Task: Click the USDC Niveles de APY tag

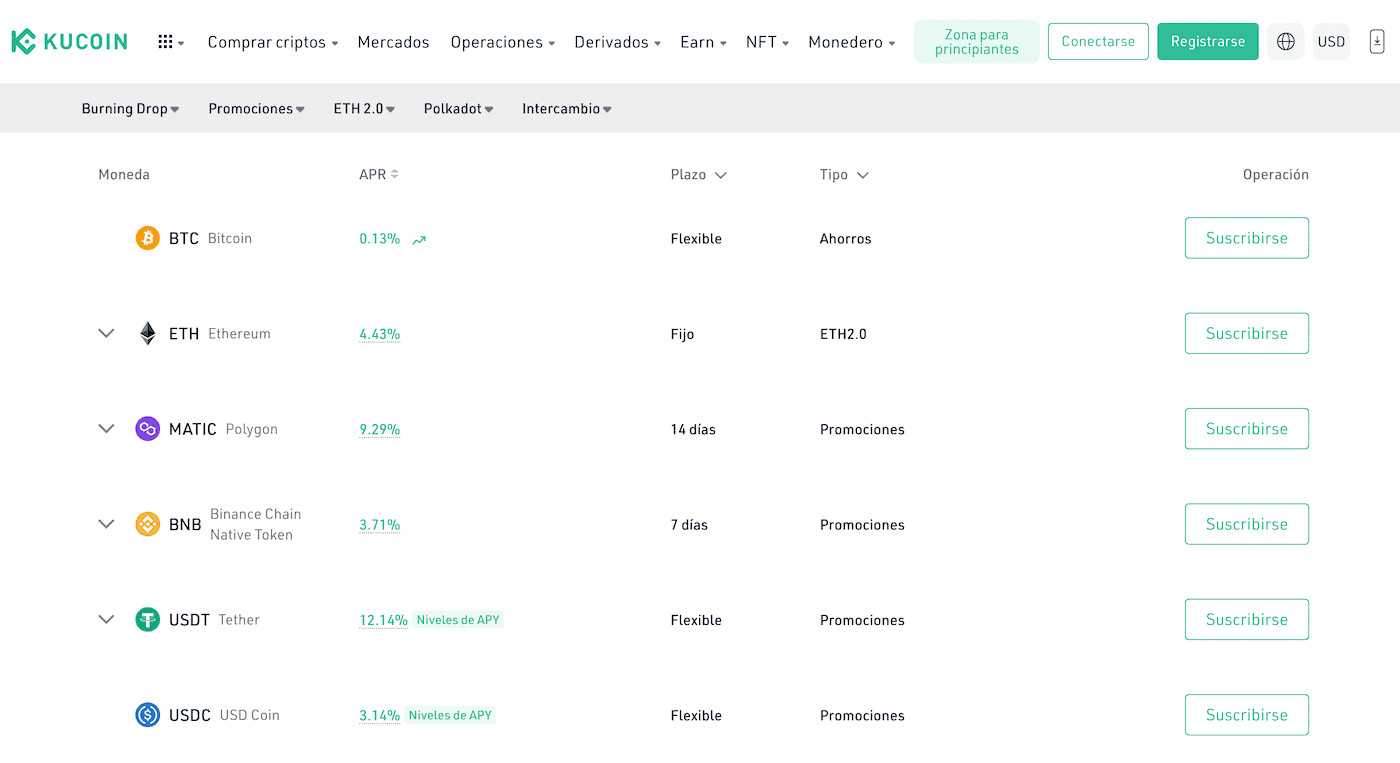Action: point(450,715)
